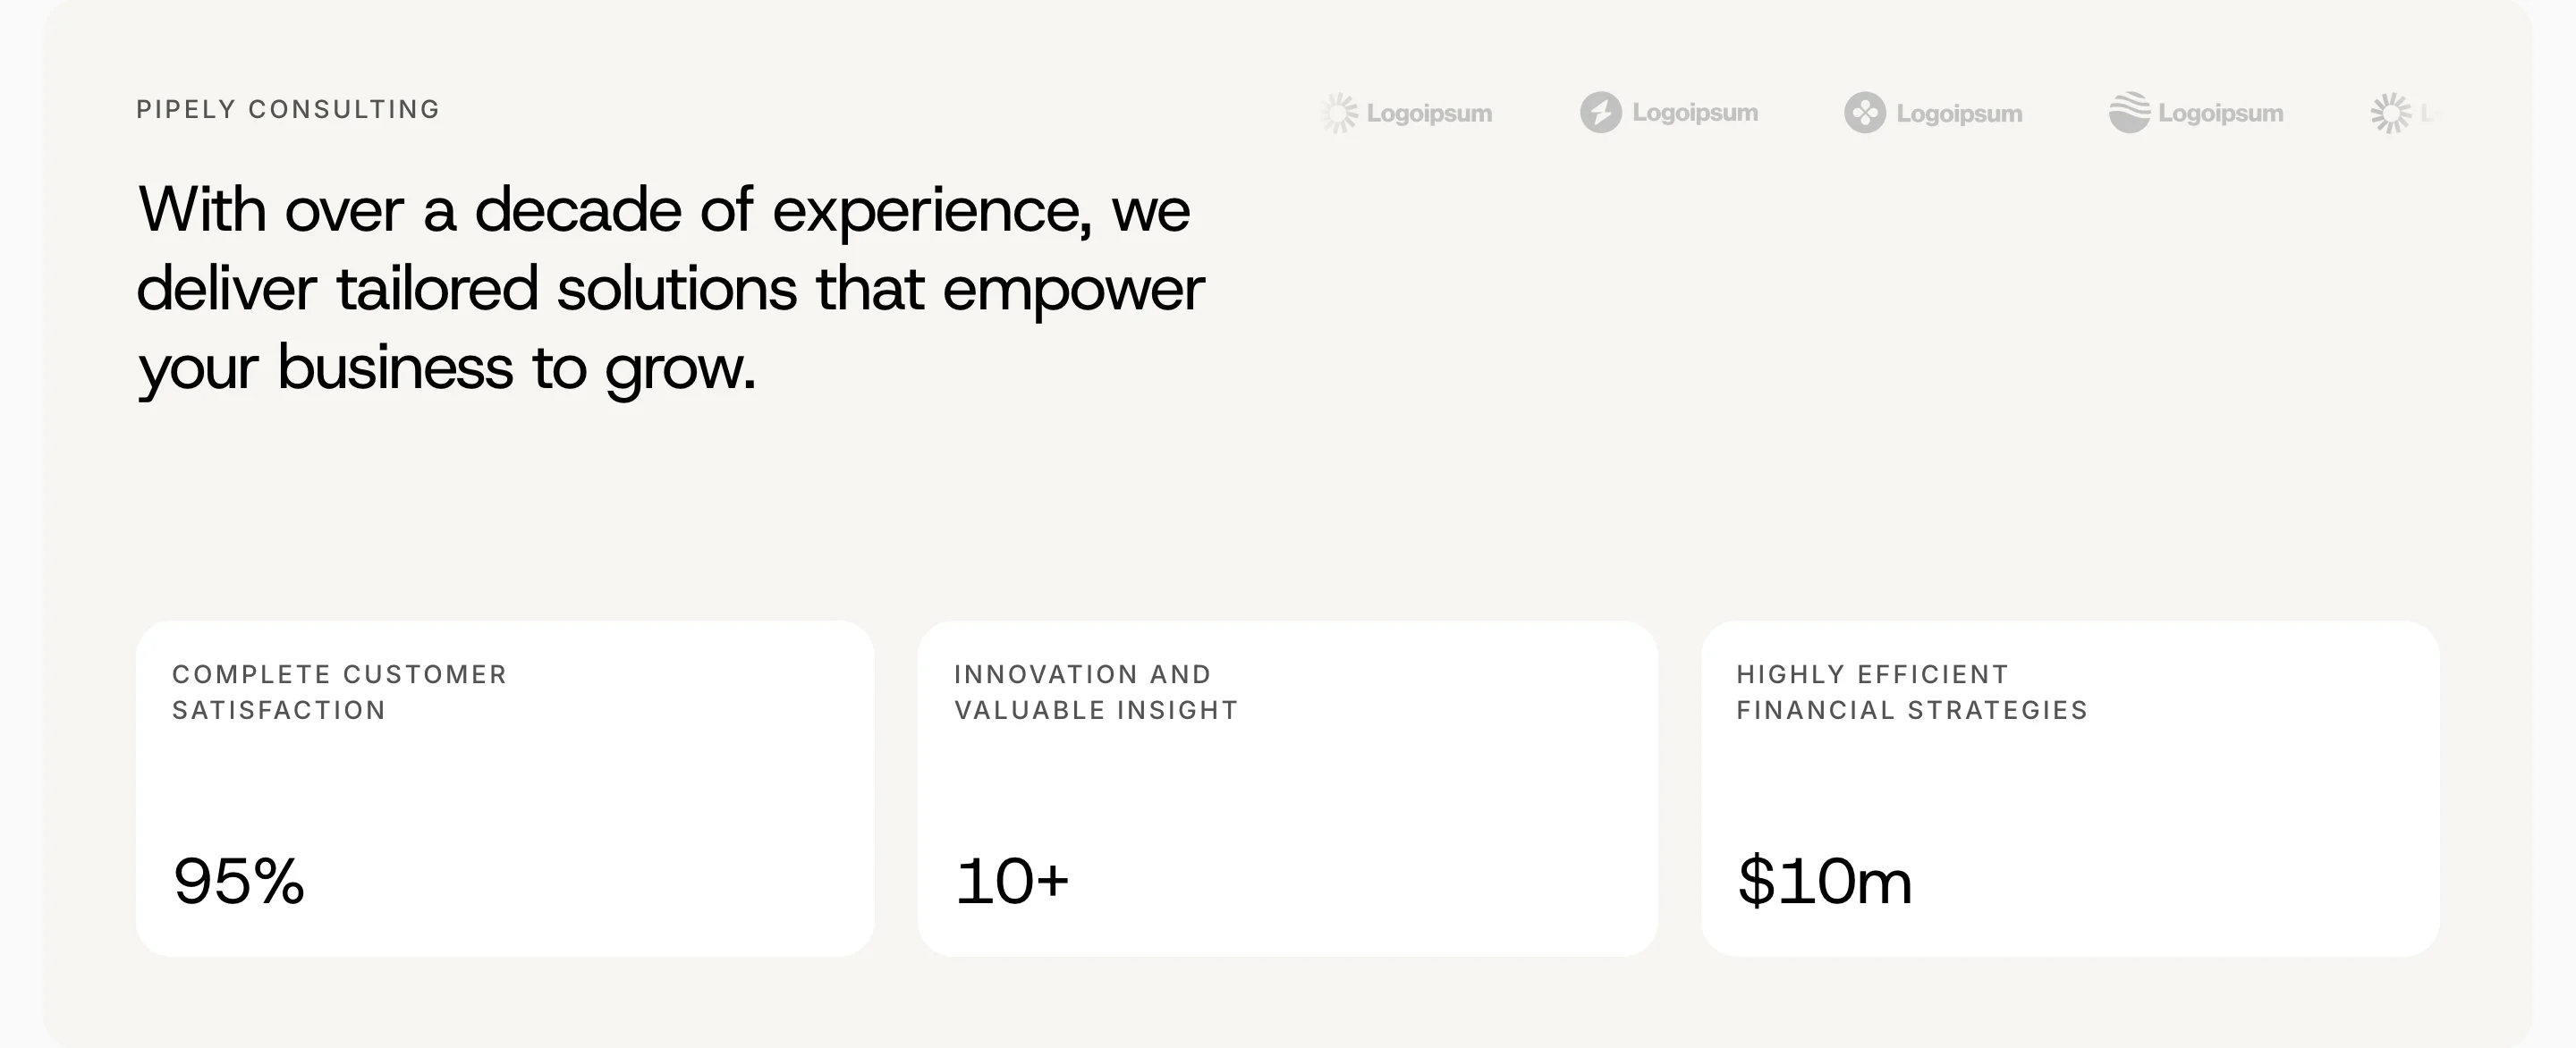Viewport: 2576px width, 1048px height.
Task: Click the striped globe Logoipsum logo icon
Action: point(2129,112)
